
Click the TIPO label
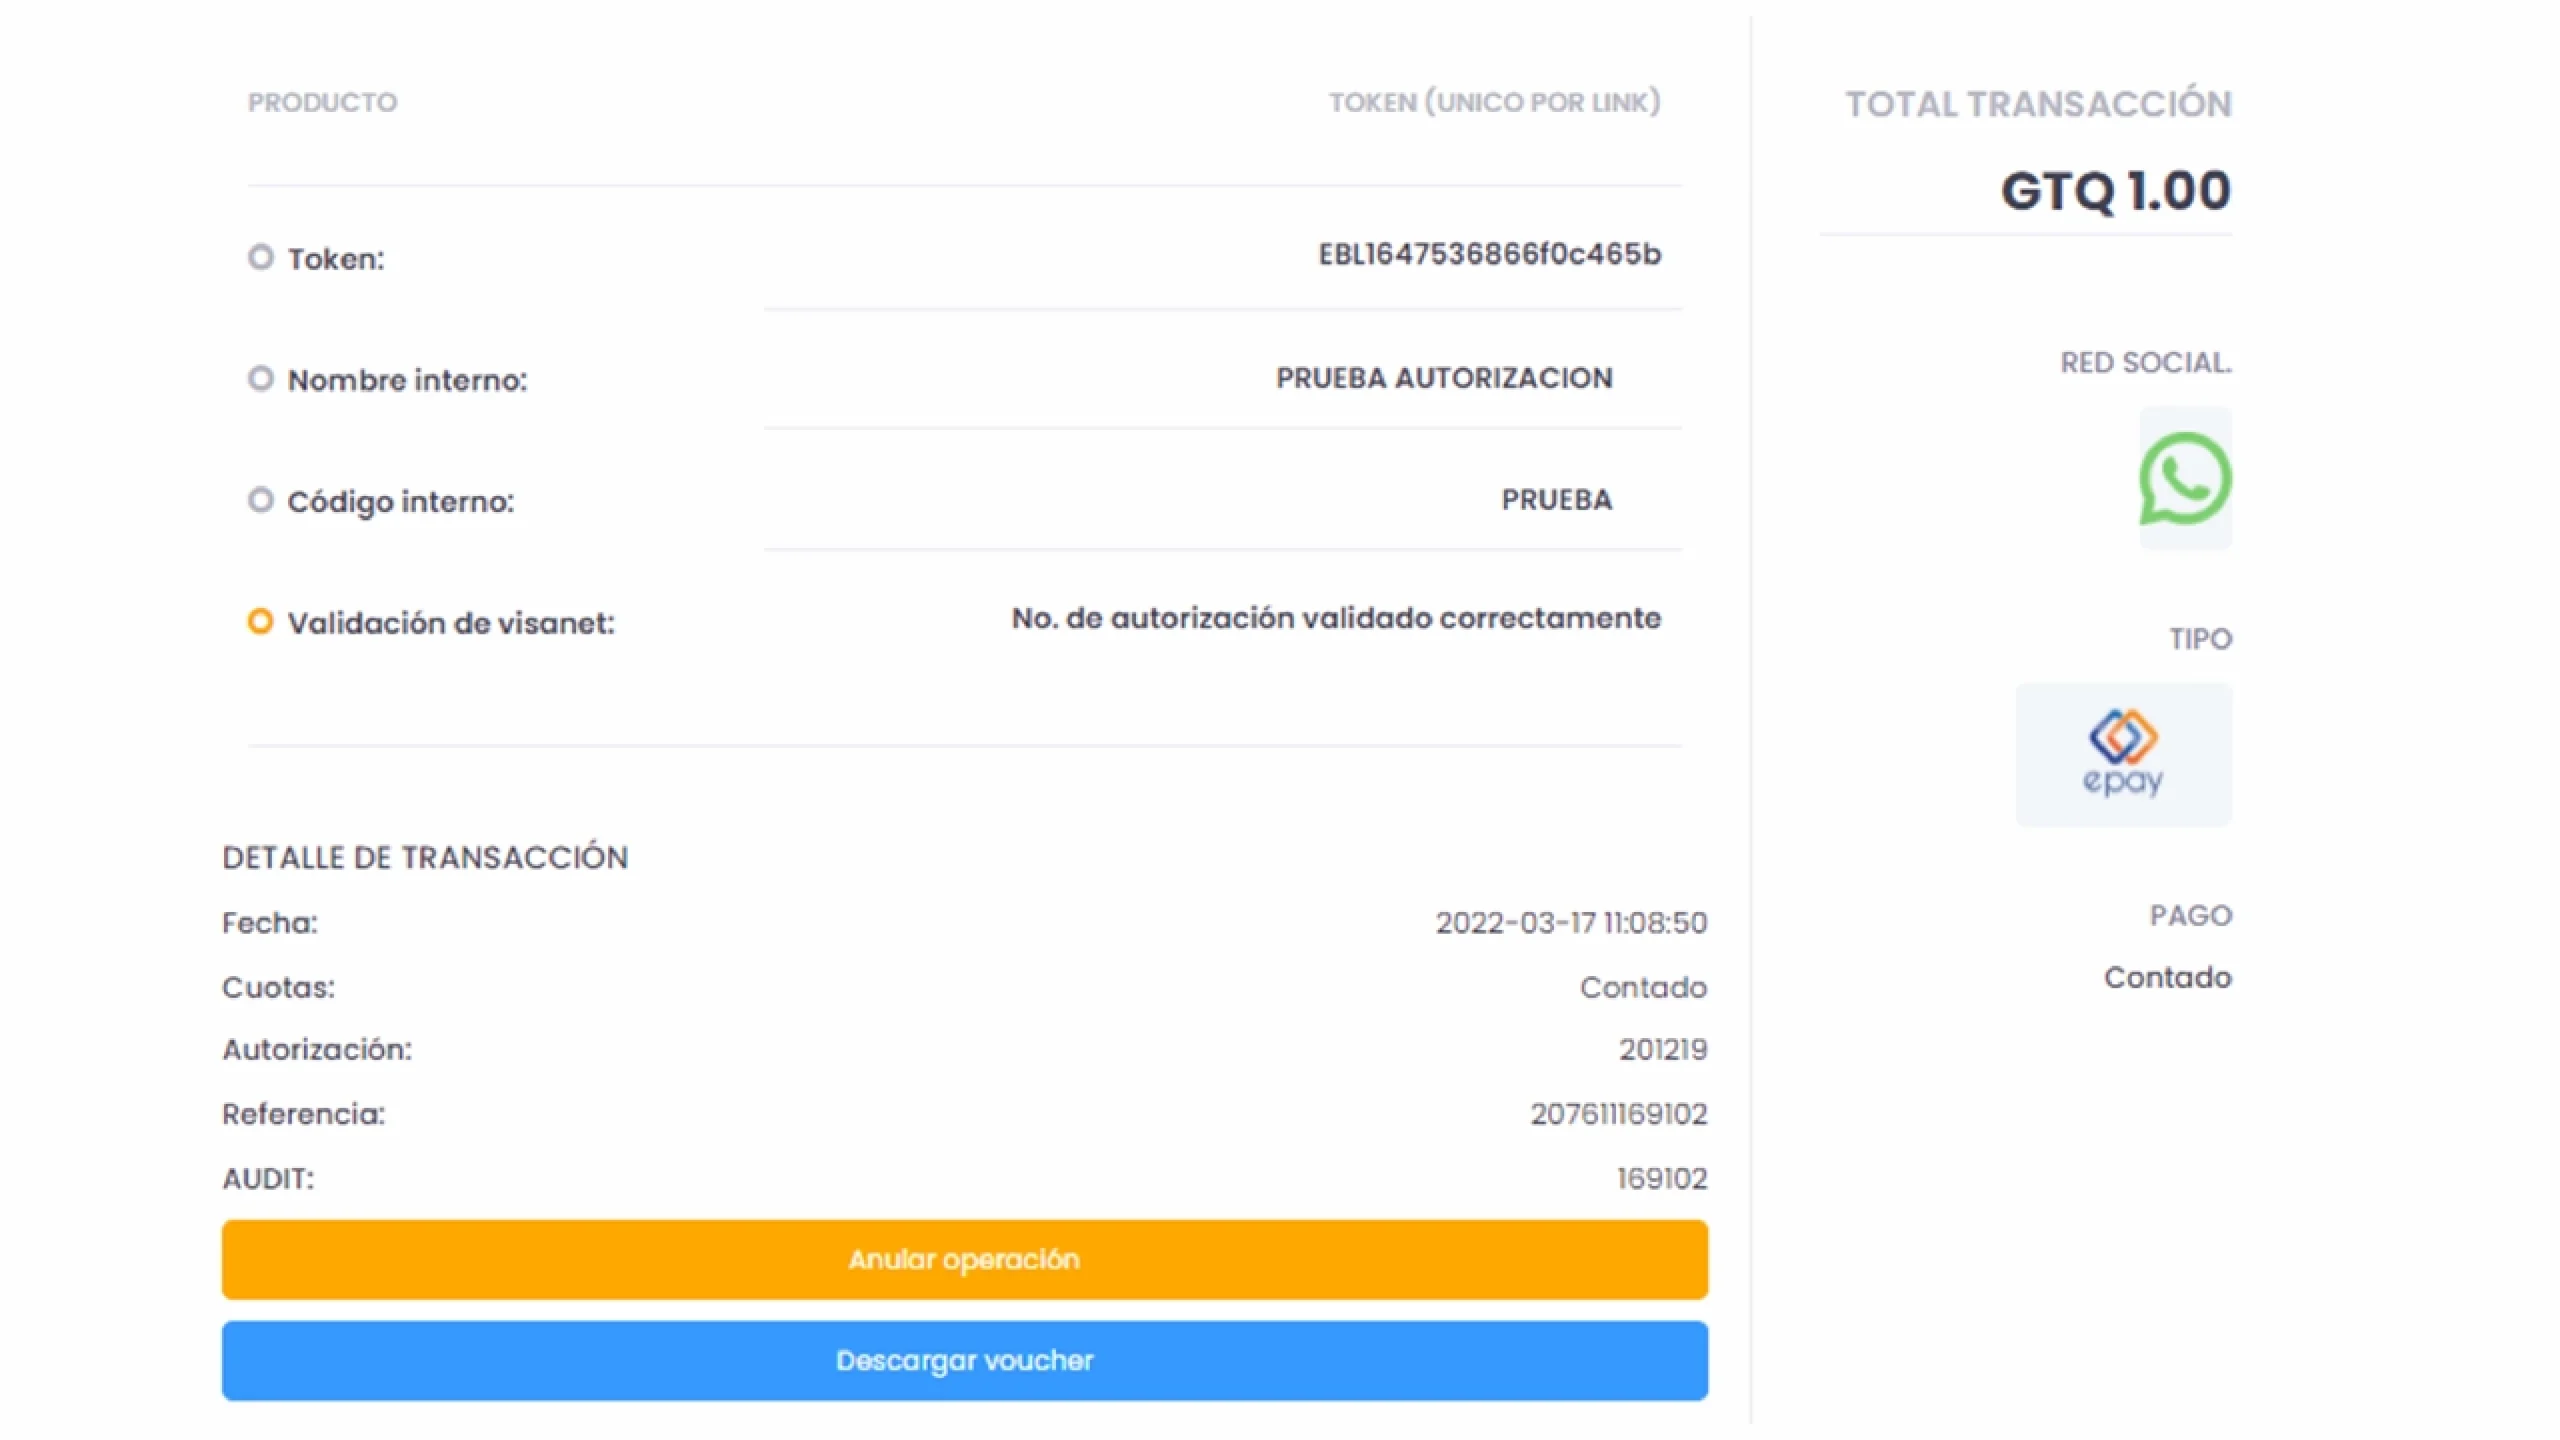click(2201, 639)
